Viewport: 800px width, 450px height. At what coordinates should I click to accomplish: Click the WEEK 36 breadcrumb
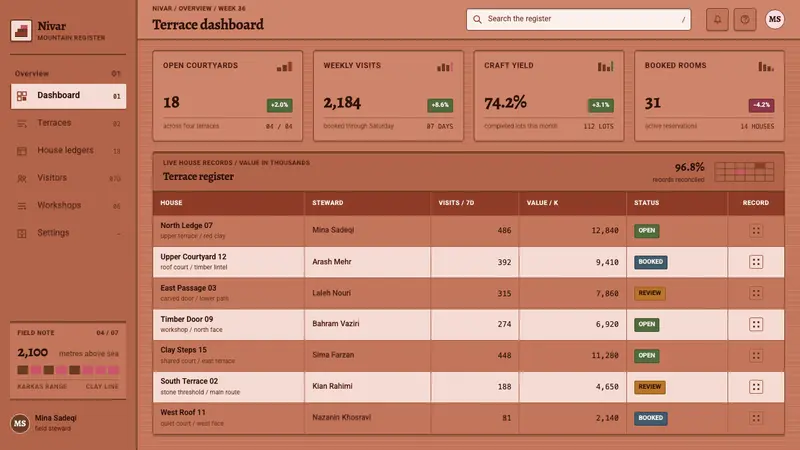pyautogui.click(x=232, y=8)
